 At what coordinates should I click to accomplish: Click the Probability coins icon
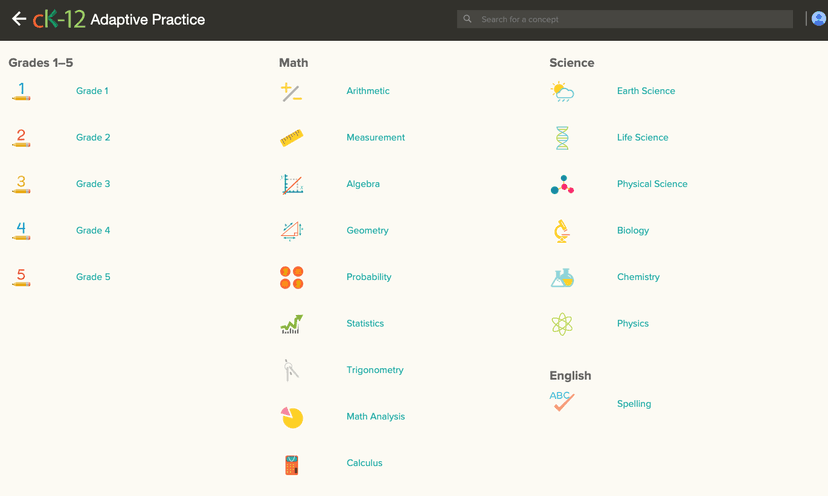pos(291,277)
